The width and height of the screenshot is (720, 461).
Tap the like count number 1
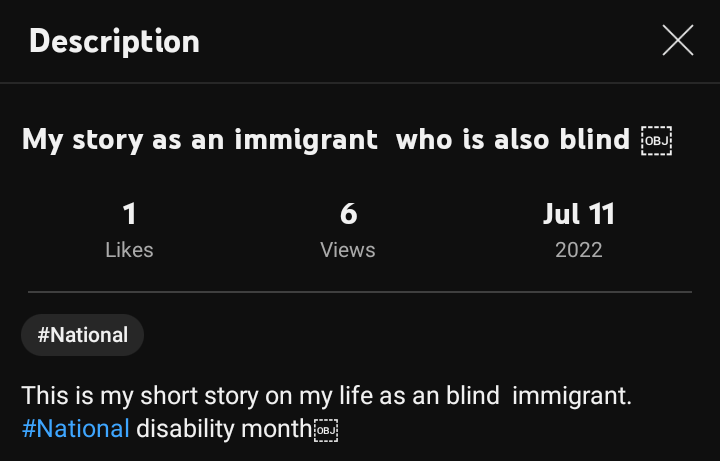pos(129,213)
